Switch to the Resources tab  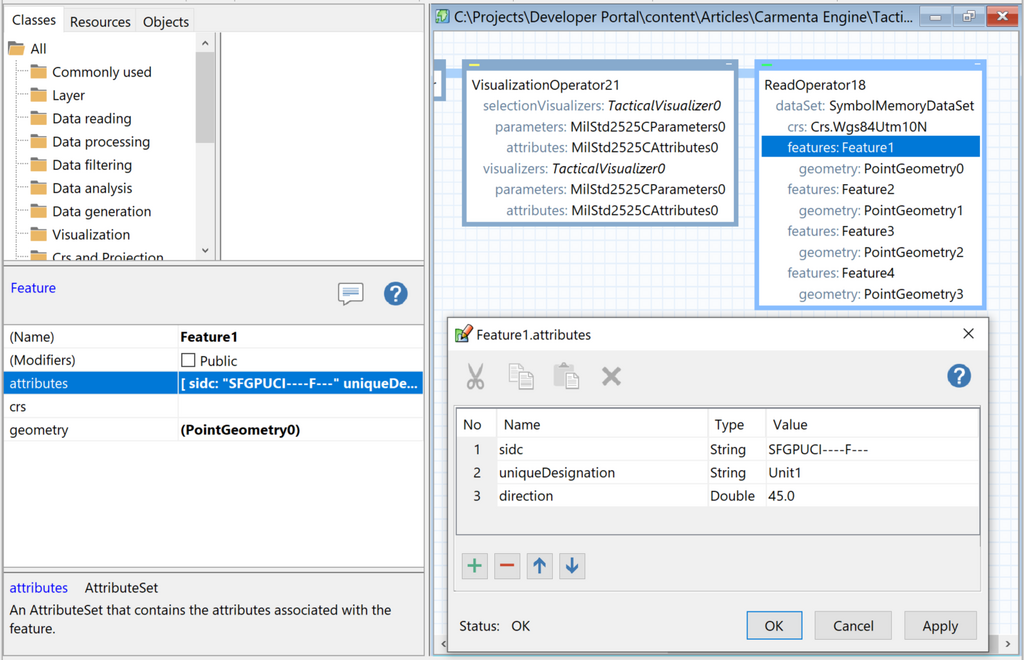coord(100,22)
